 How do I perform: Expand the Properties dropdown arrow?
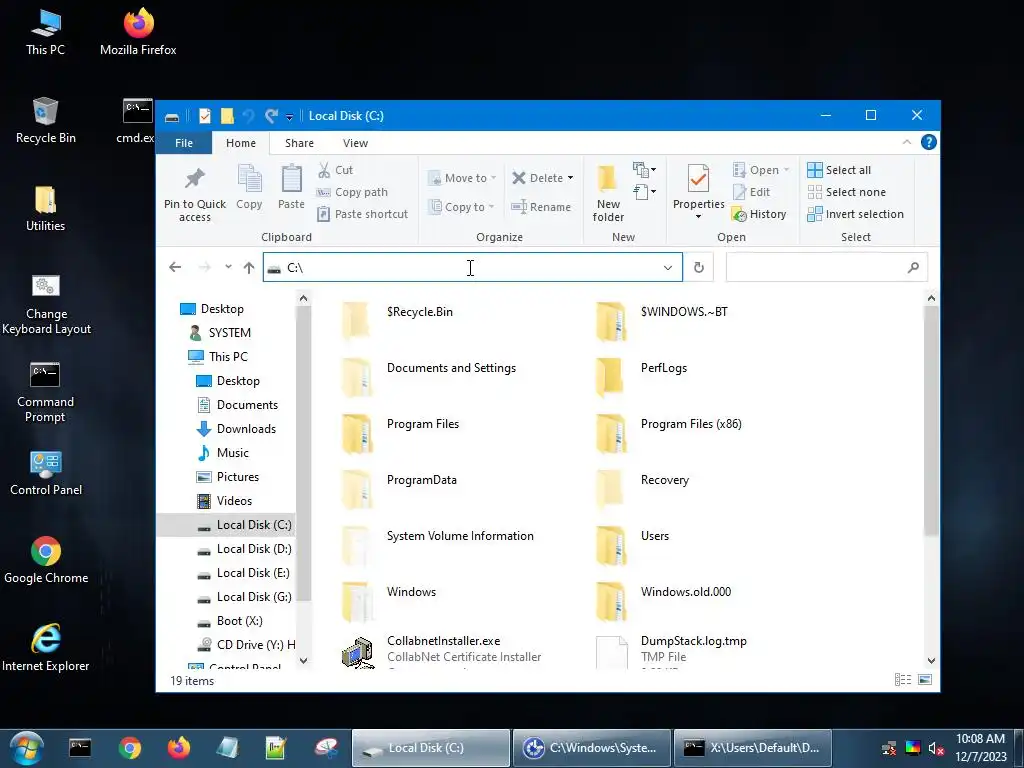tap(698, 217)
